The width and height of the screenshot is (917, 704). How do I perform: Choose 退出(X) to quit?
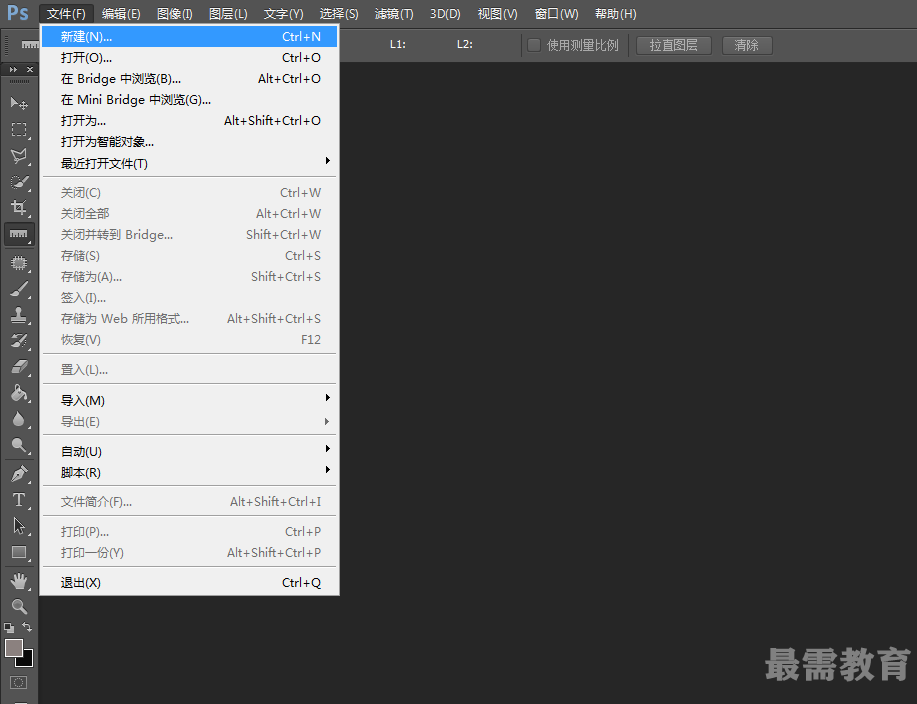point(189,582)
